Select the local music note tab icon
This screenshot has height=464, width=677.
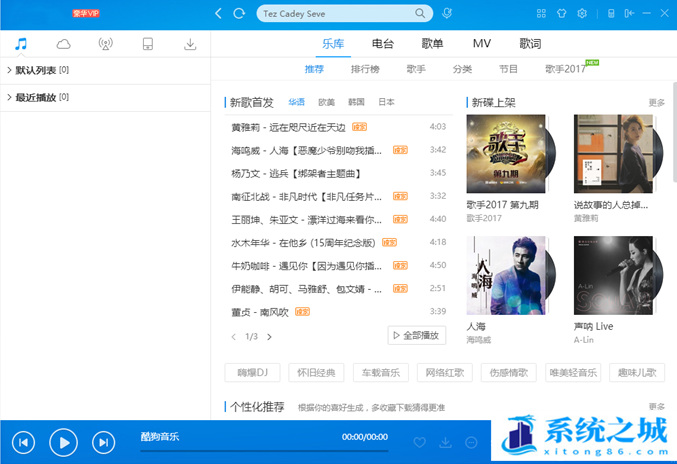pyautogui.click(x=21, y=44)
